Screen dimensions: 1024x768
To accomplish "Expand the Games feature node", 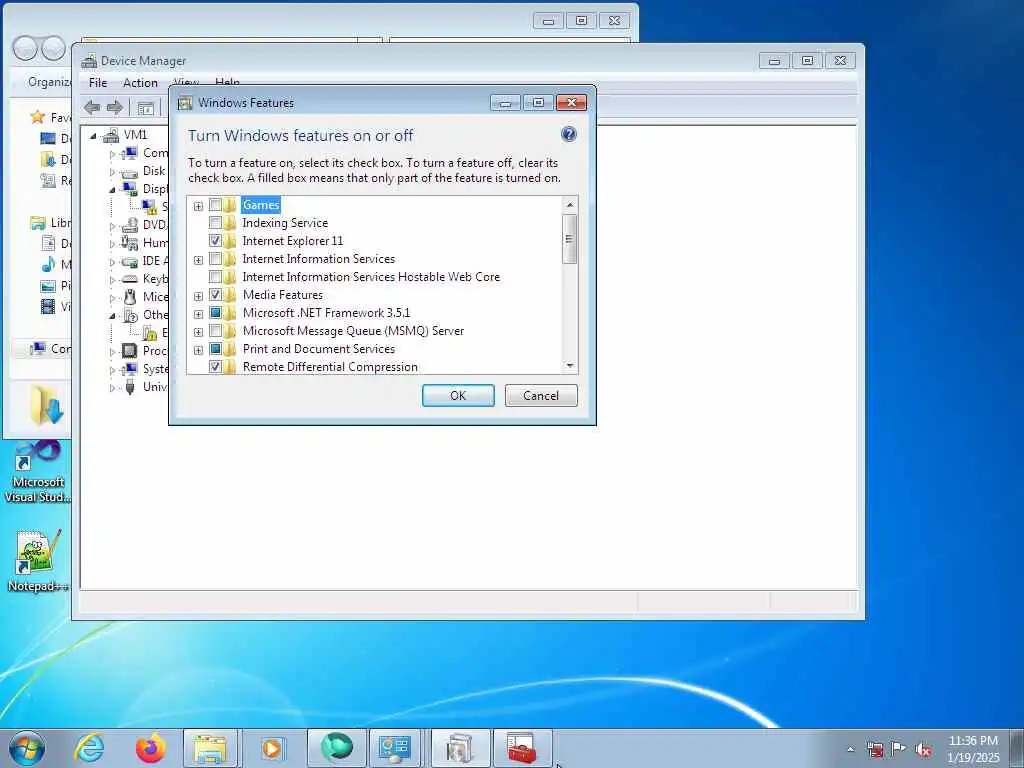I will pos(199,206).
